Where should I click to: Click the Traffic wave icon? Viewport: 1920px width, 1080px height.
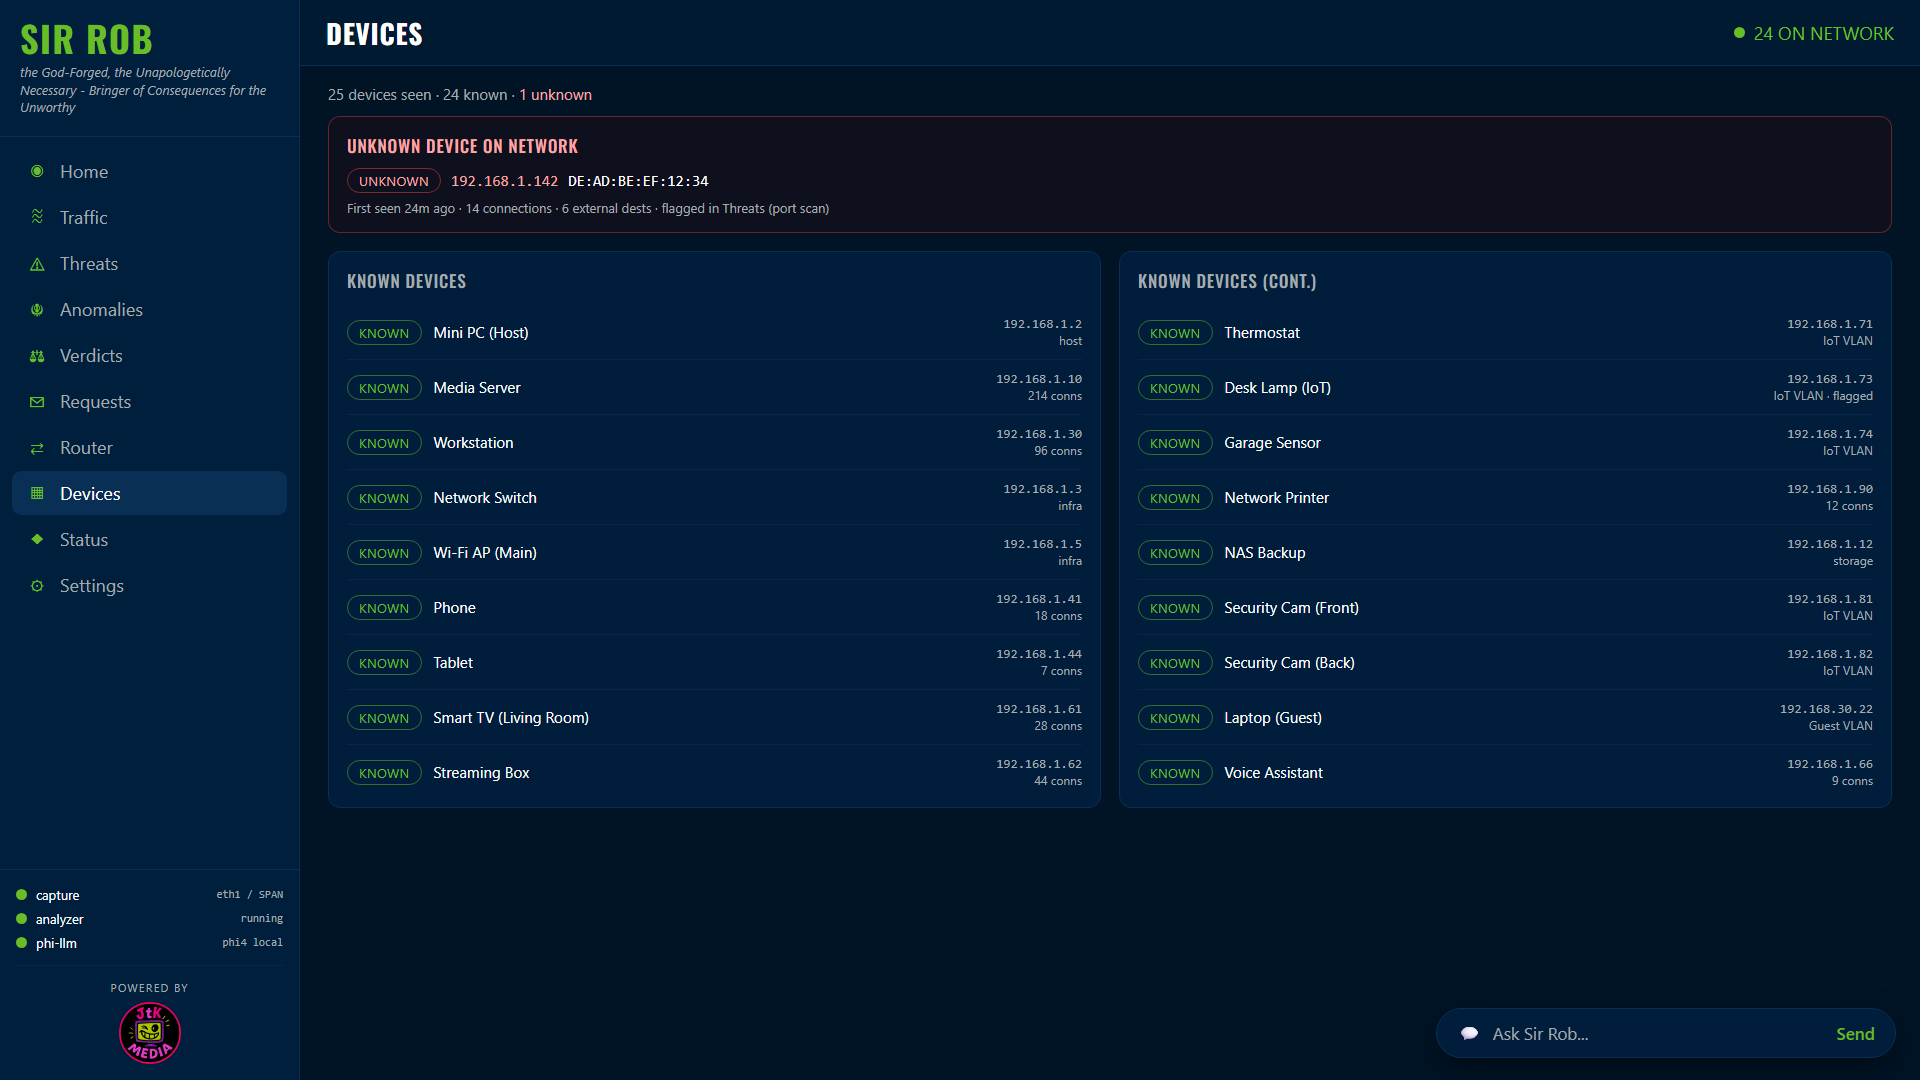click(37, 217)
